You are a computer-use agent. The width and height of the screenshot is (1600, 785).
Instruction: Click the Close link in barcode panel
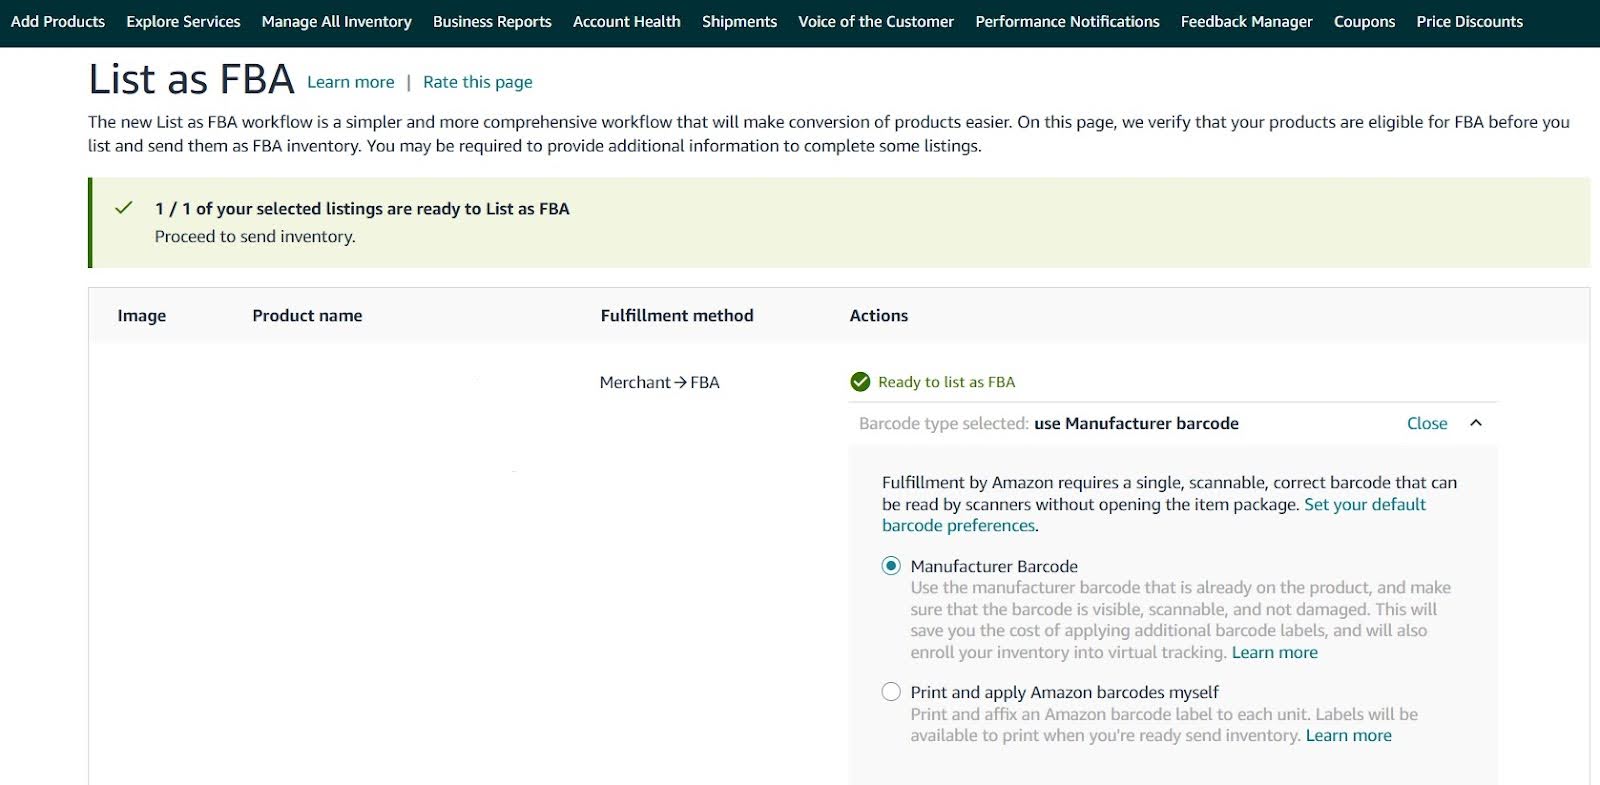1426,423
